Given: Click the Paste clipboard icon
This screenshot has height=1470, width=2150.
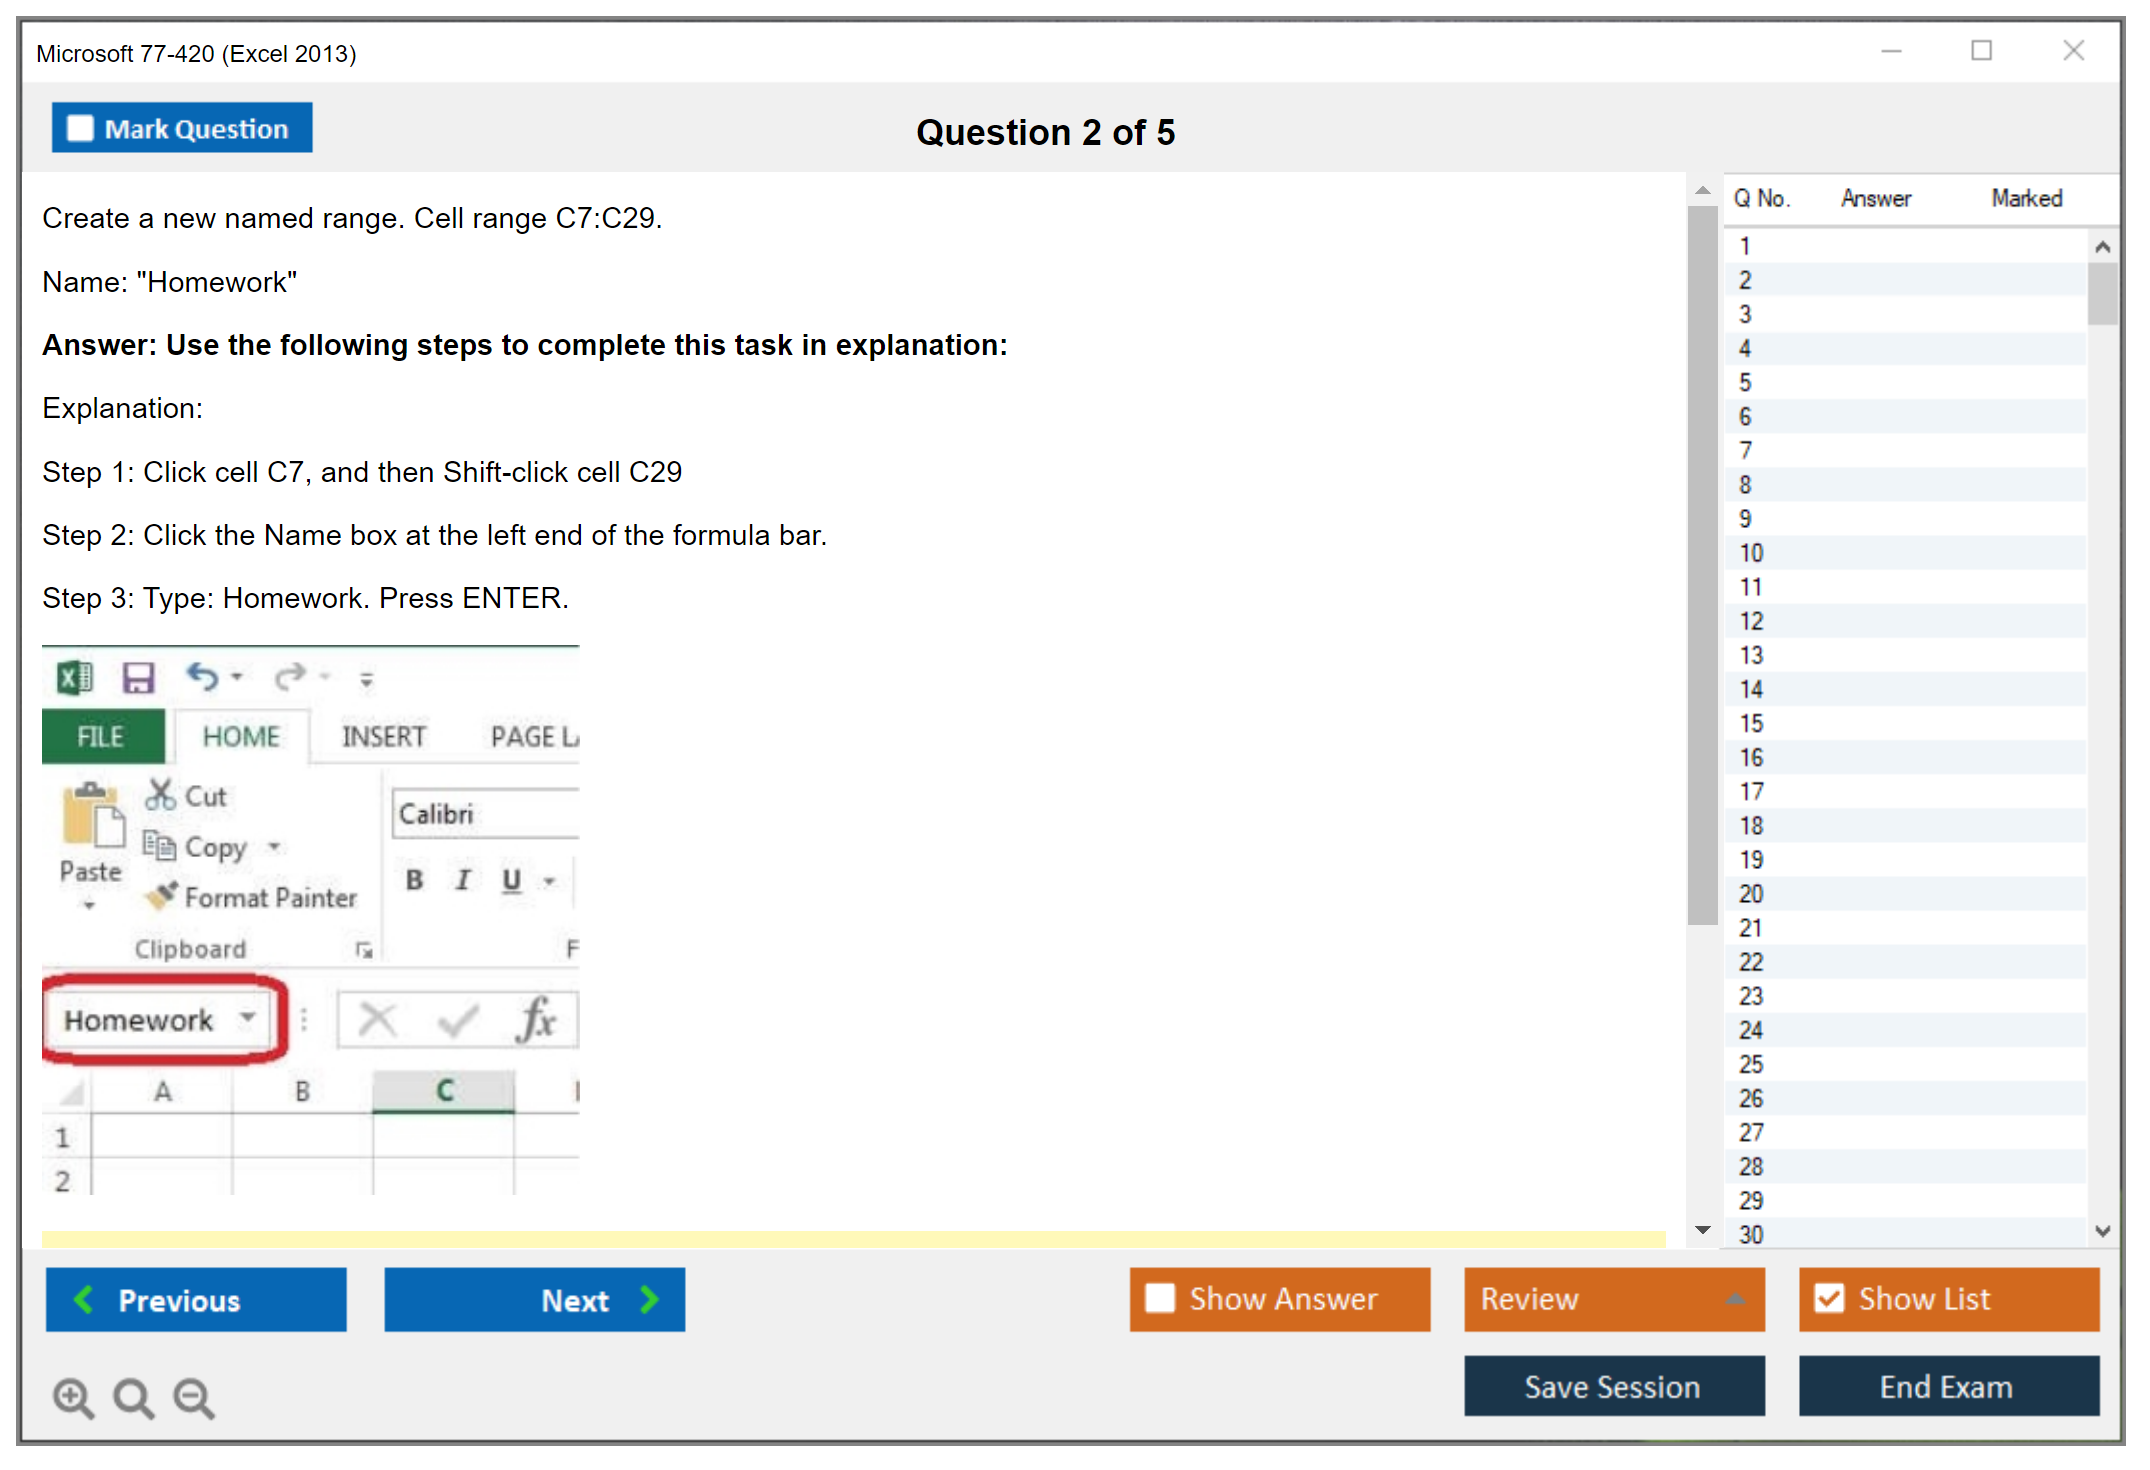Looking at the screenshot, I should [91, 815].
